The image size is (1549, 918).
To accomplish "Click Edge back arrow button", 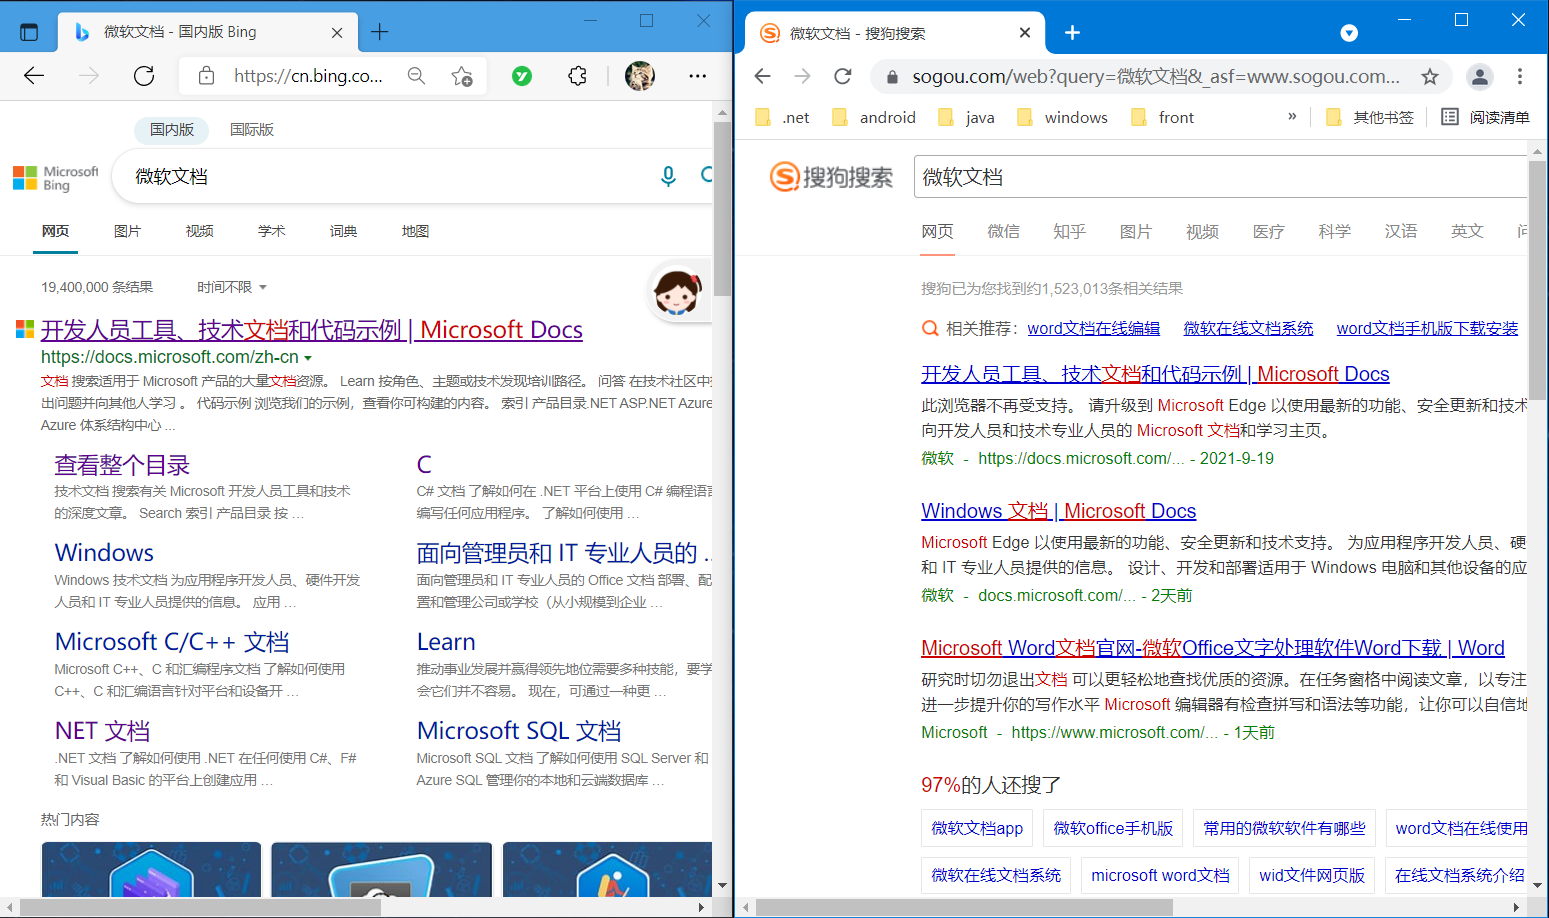I will (34, 76).
